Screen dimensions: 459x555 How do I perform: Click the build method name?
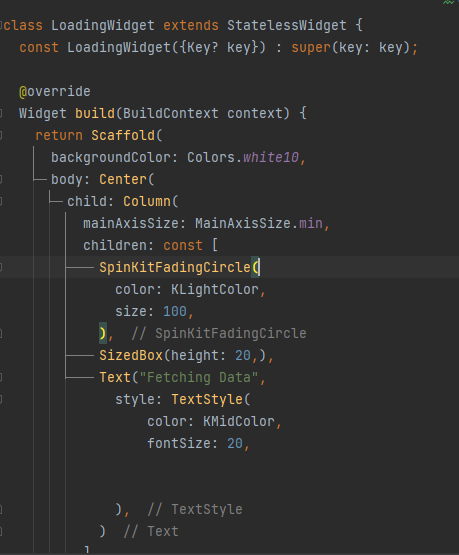click(95, 114)
